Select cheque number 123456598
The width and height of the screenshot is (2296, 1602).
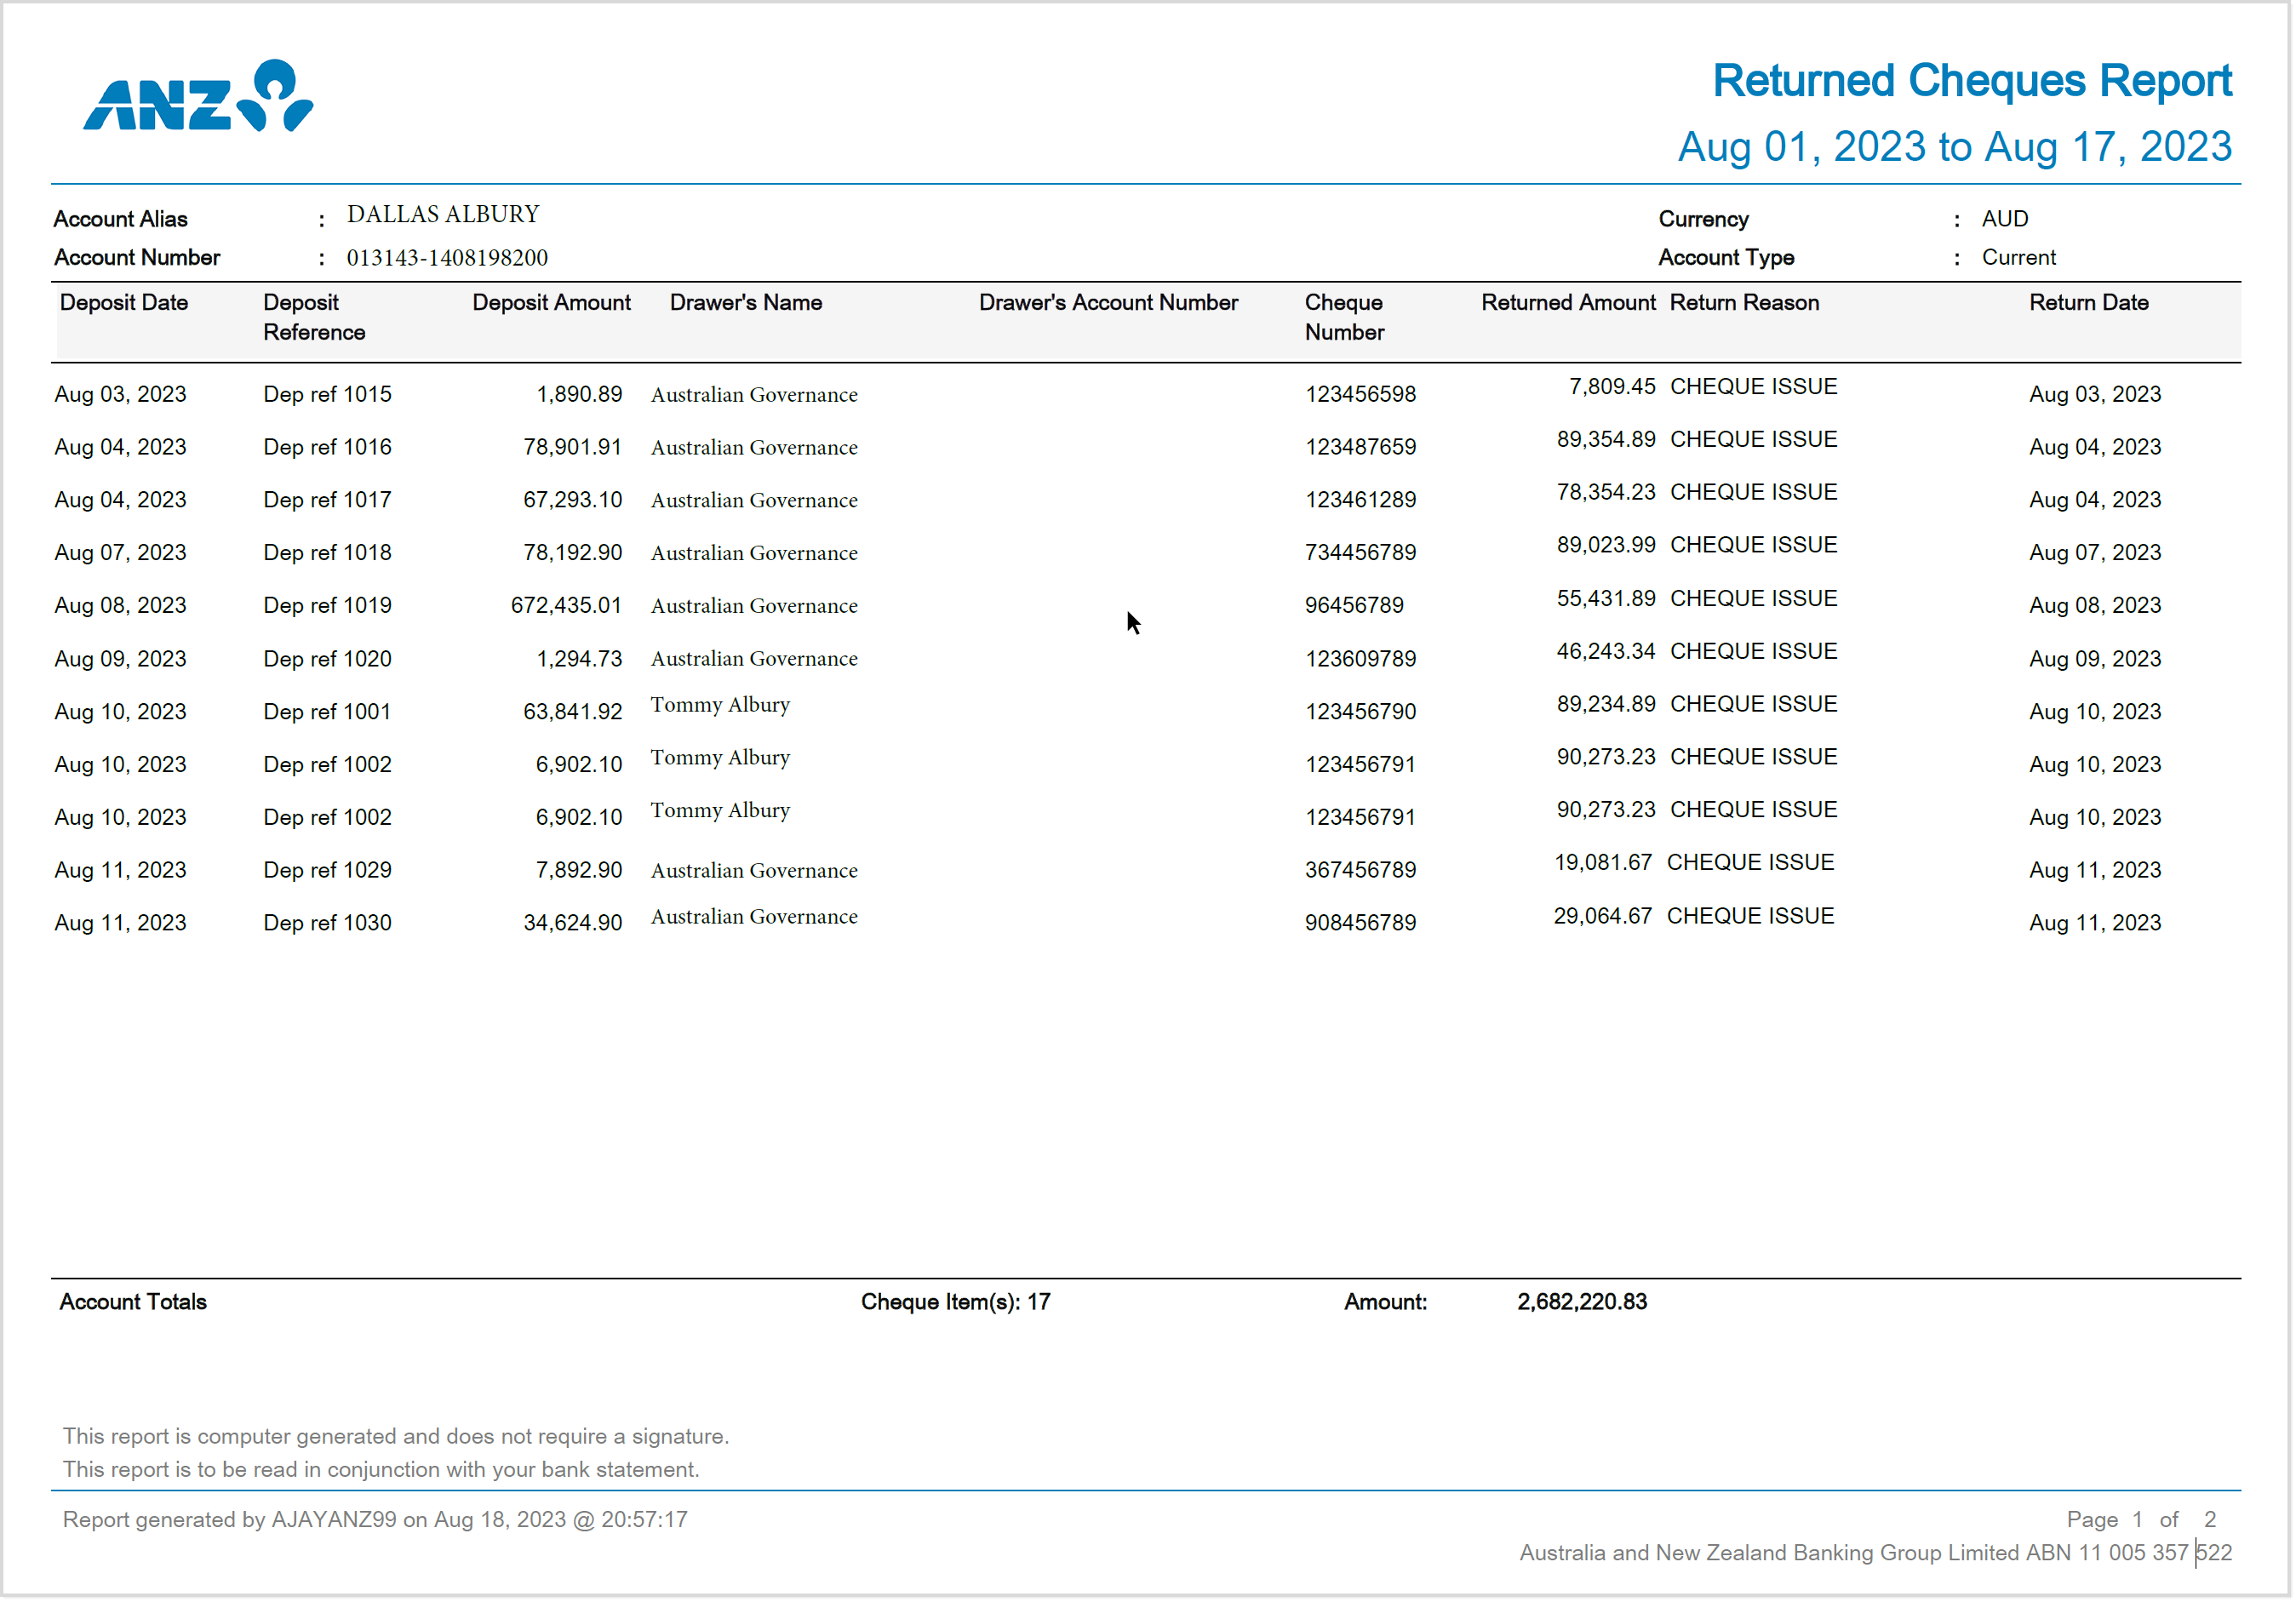[1360, 394]
